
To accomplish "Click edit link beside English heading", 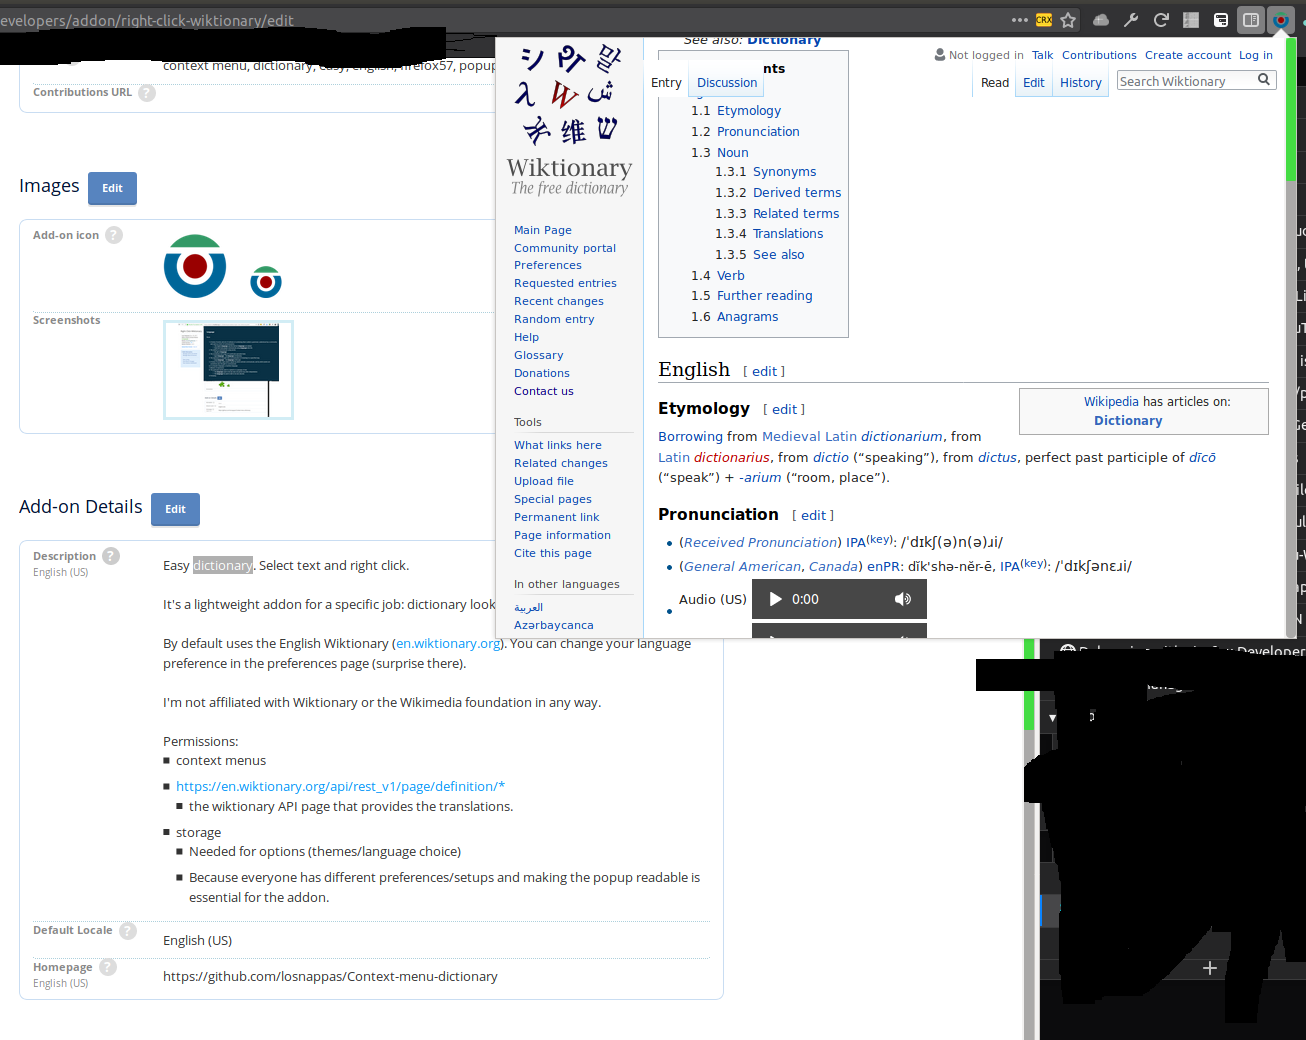I will pyautogui.click(x=764, y=371).
